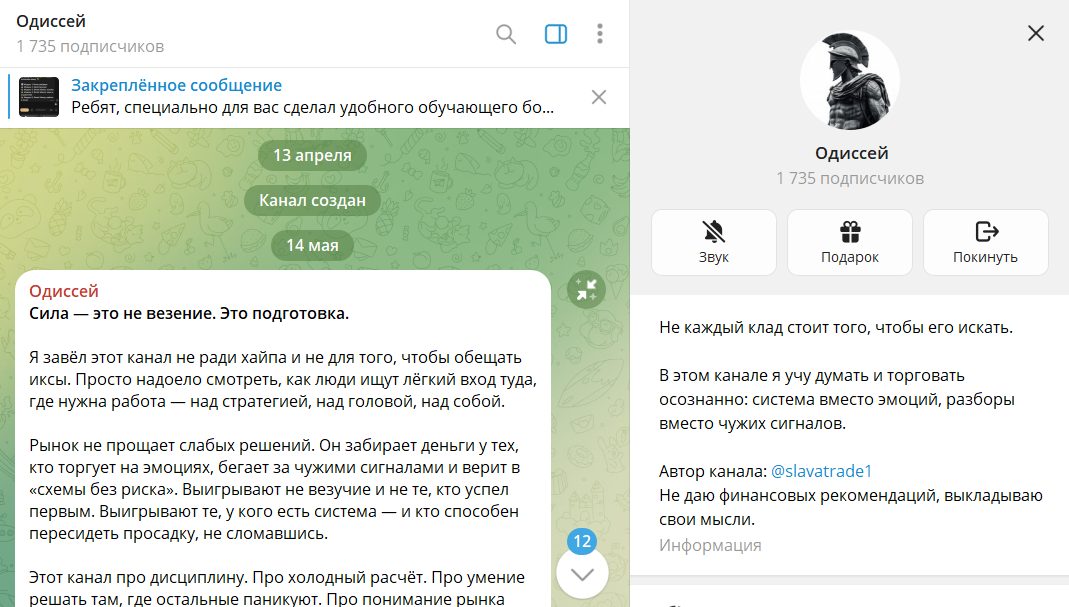Click the collapse arrows icon beside post

click(586, 289)
